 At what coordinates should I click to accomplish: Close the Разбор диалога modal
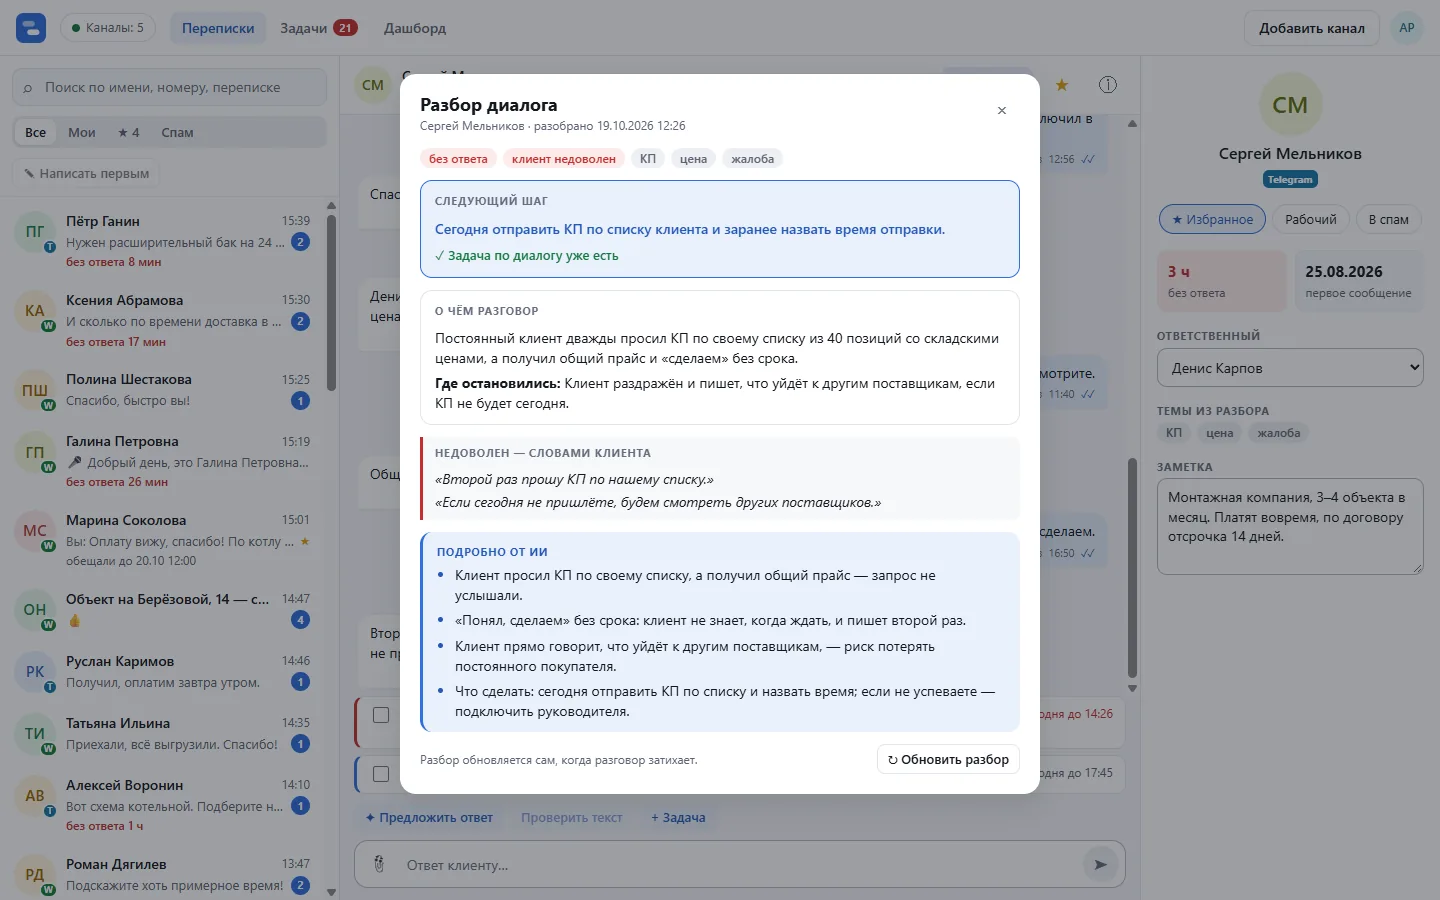[1002, 111]
